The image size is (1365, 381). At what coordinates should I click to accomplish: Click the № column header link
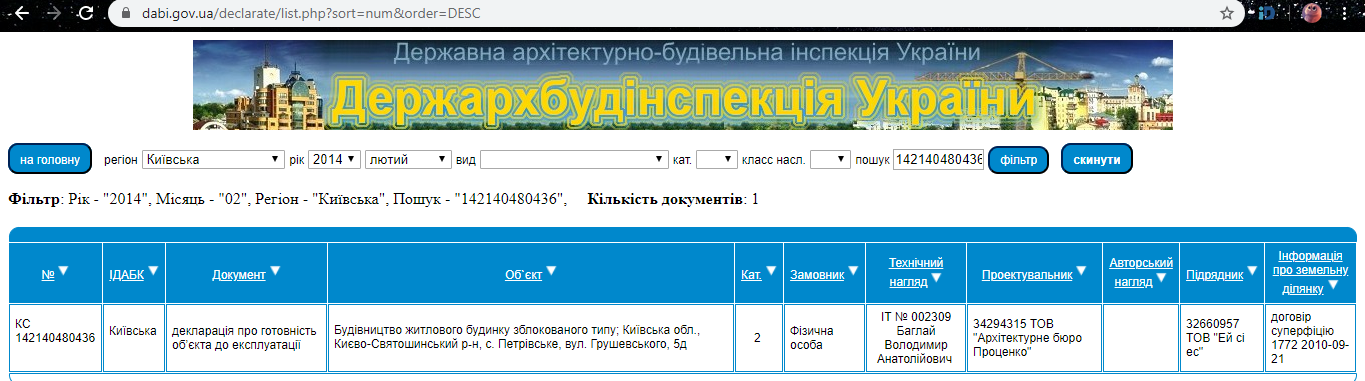tap(47, 274)
